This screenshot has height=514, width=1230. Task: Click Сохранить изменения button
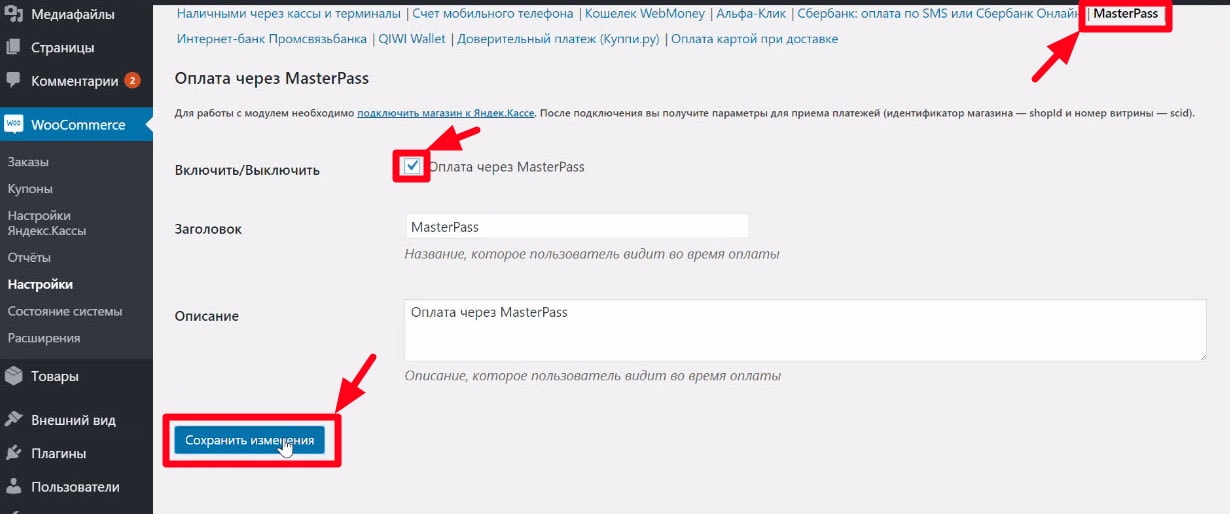[x=249, y=440]
